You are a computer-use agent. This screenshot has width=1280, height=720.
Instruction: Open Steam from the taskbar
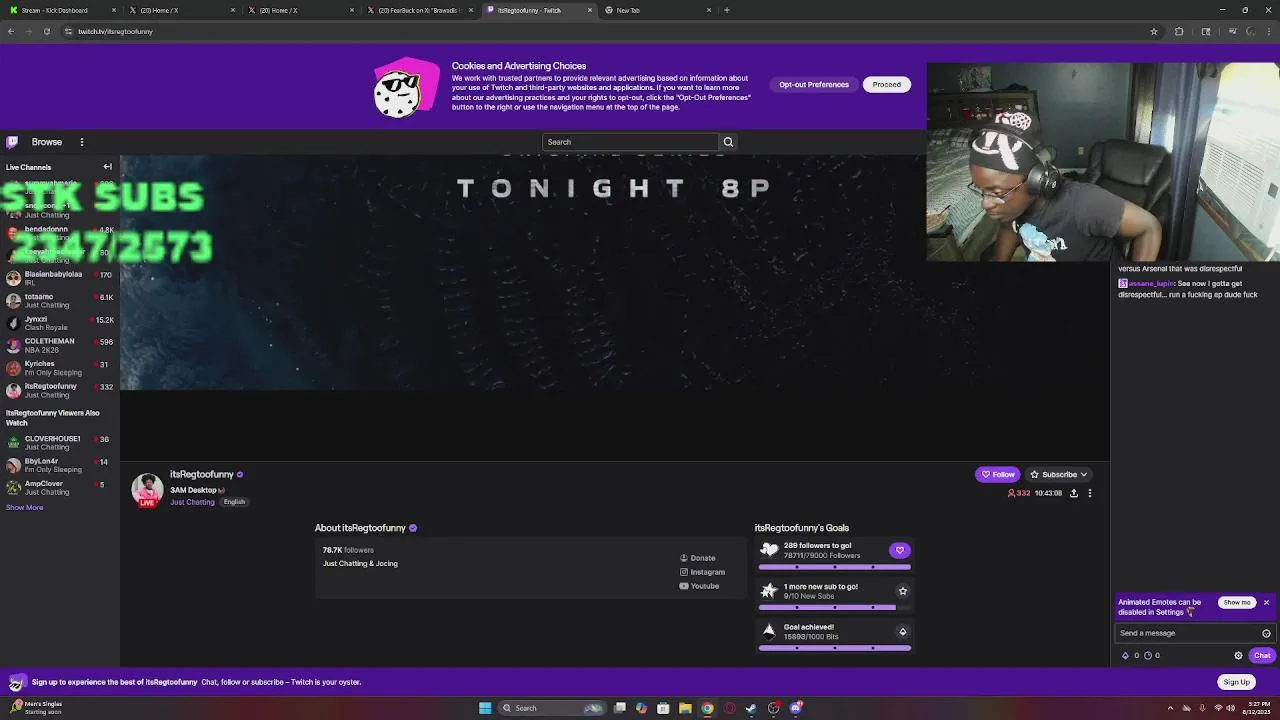point(751,708)
